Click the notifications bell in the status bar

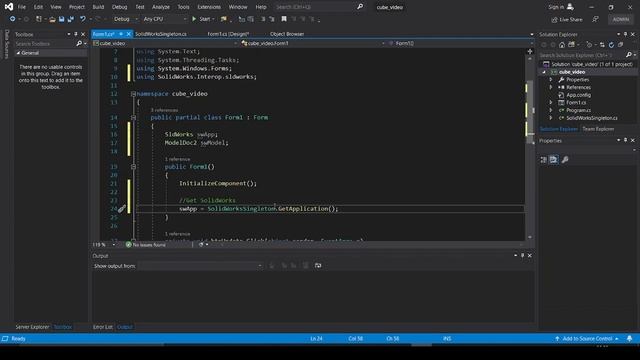click(629, 338)
